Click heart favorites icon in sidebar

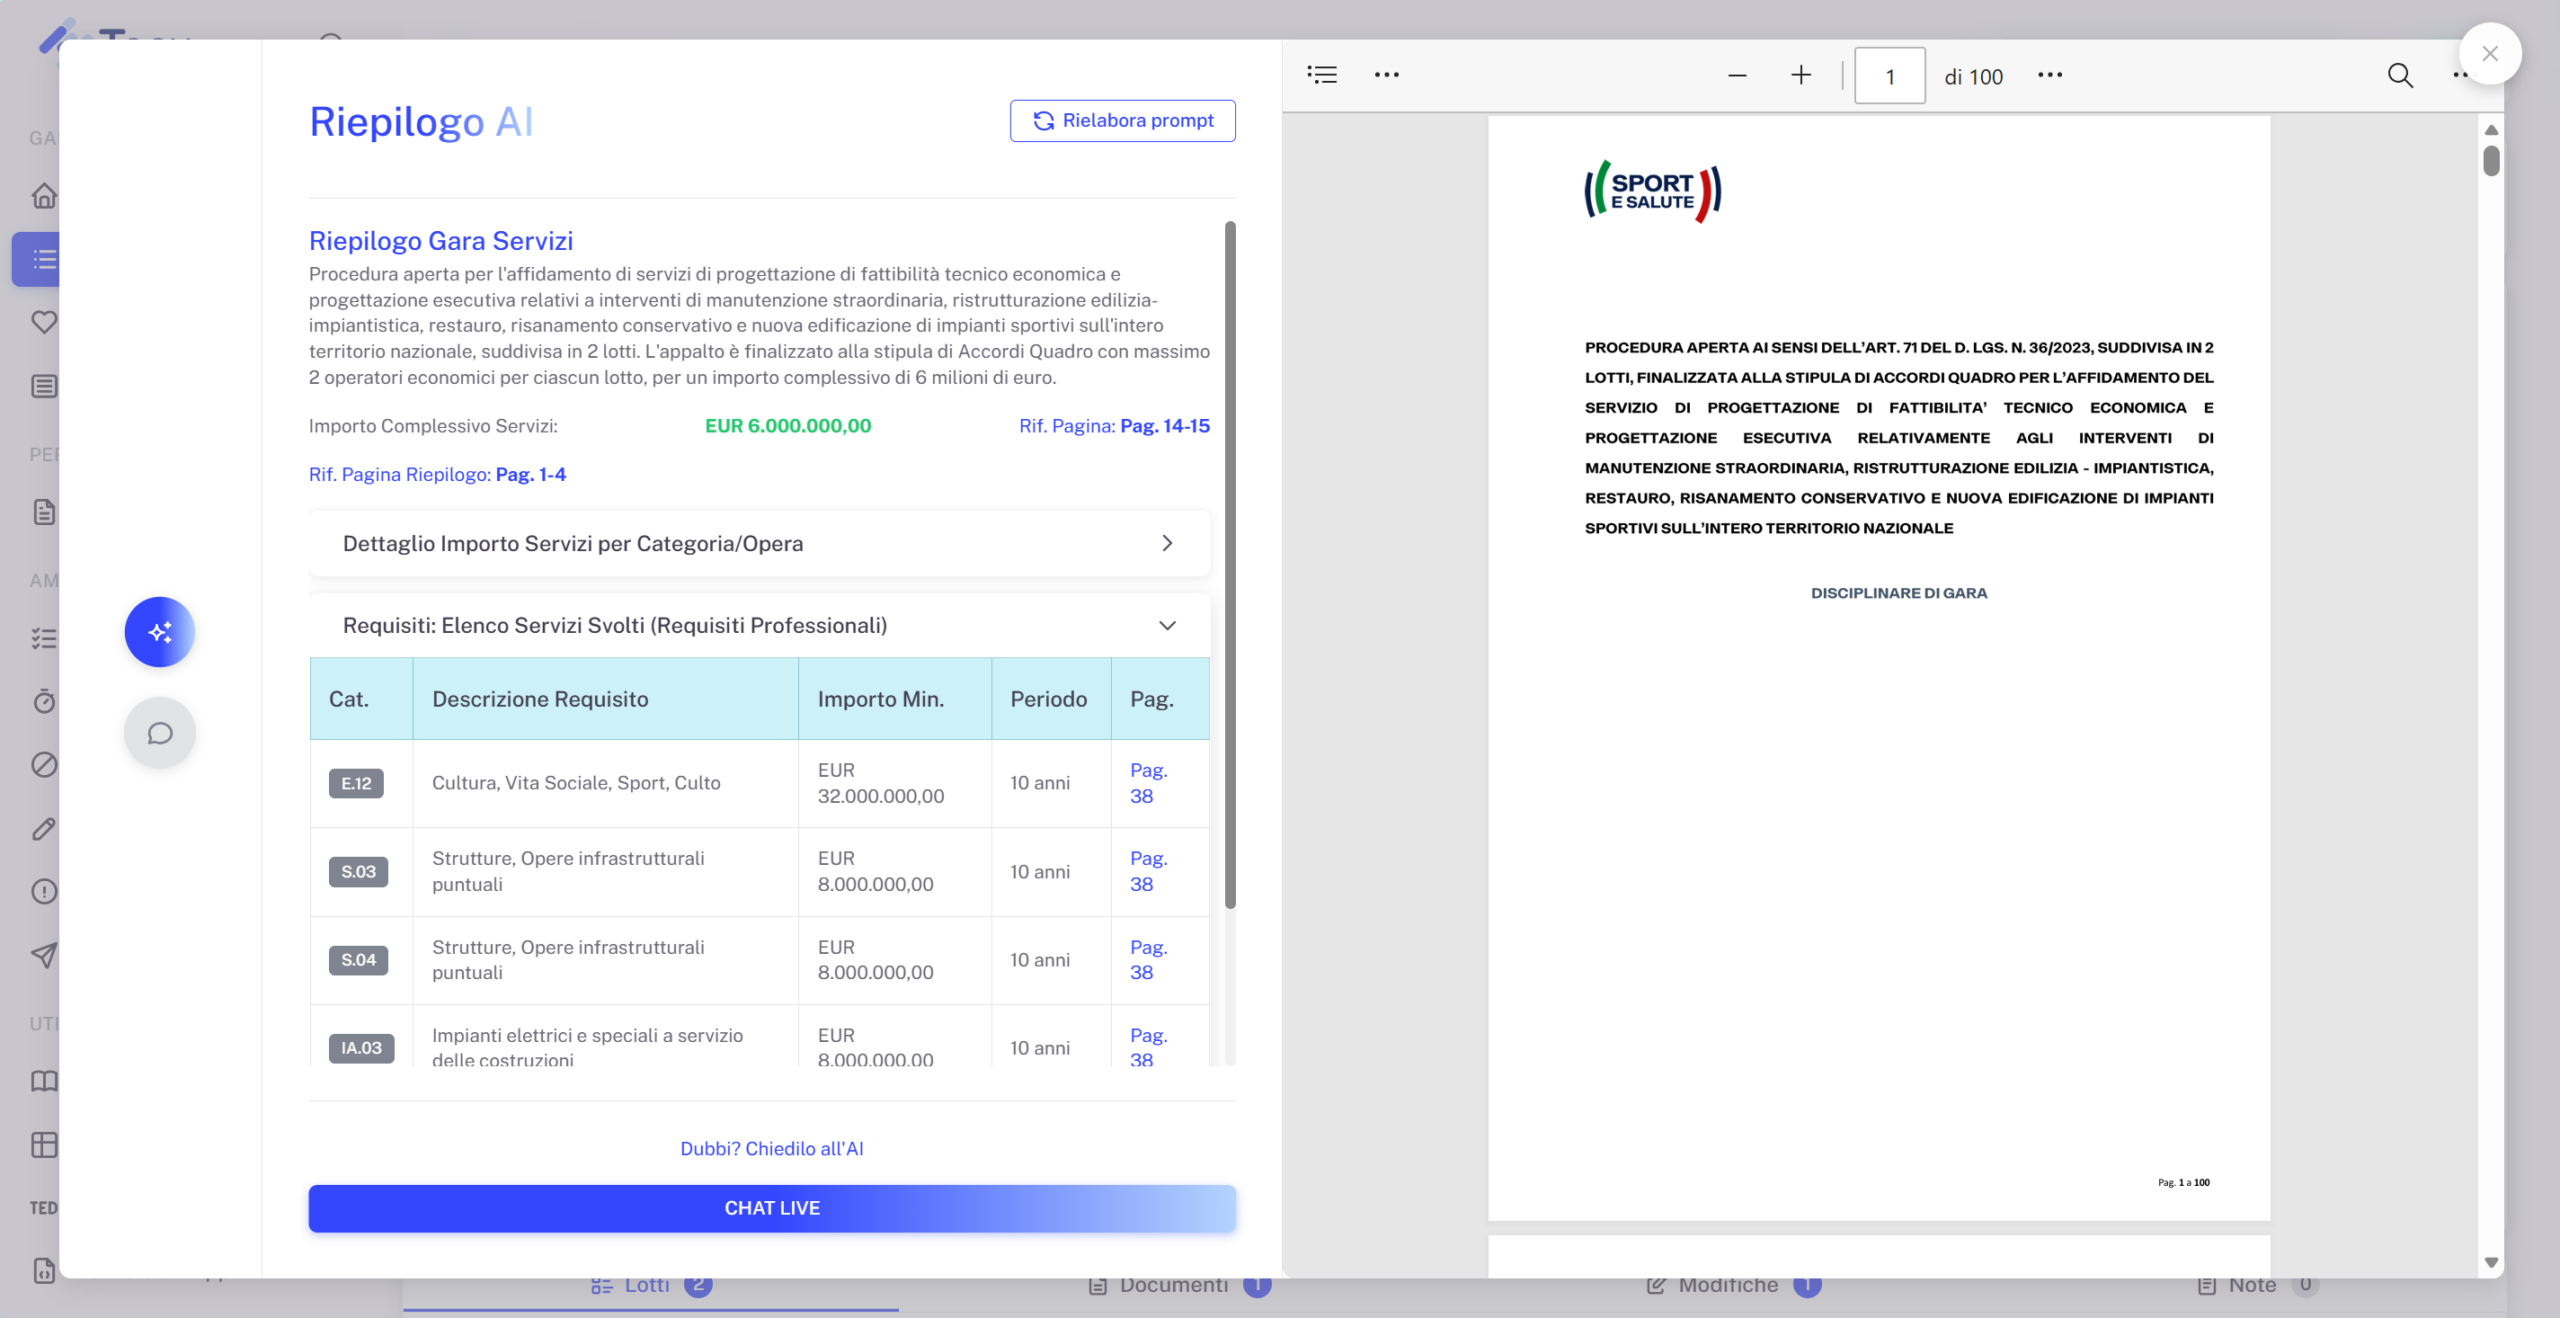point(44,322)
